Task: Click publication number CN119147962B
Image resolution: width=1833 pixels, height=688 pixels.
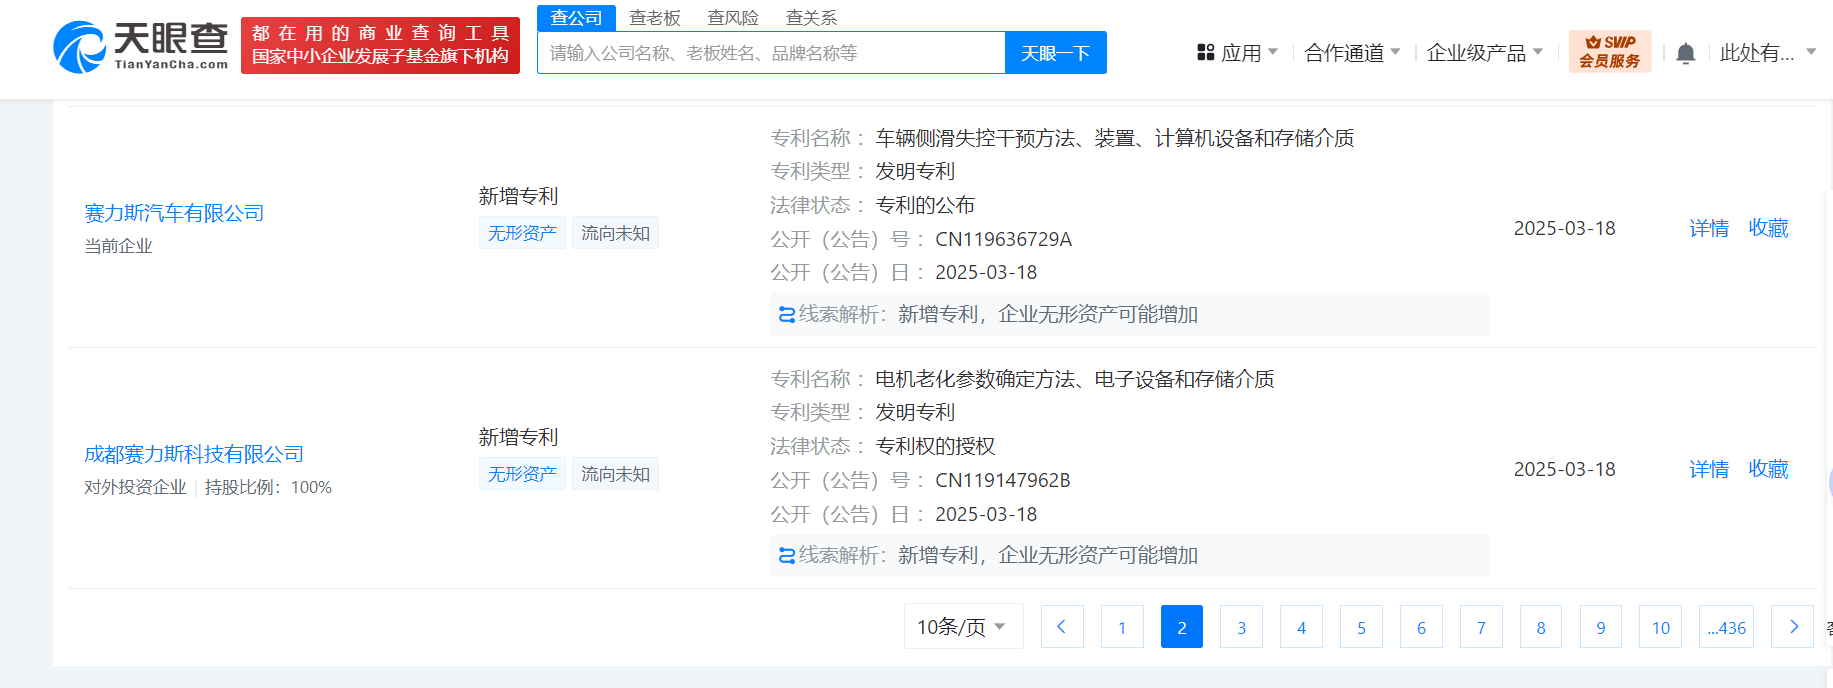Action: point(1002,480)
